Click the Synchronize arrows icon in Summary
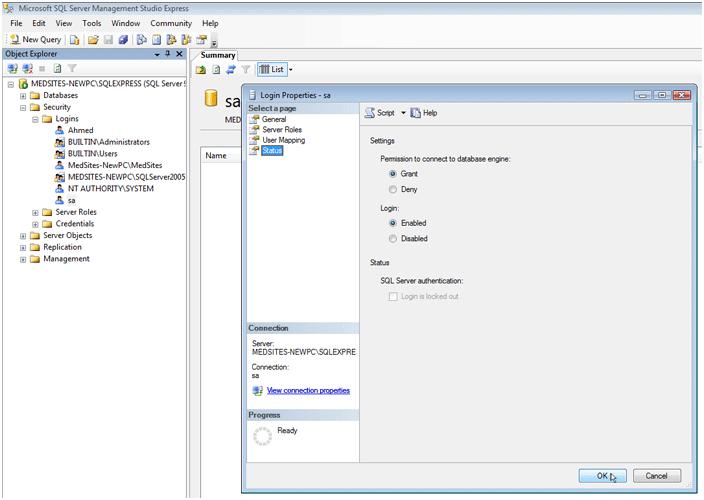 pyautogui.click(x=231, y=70)
